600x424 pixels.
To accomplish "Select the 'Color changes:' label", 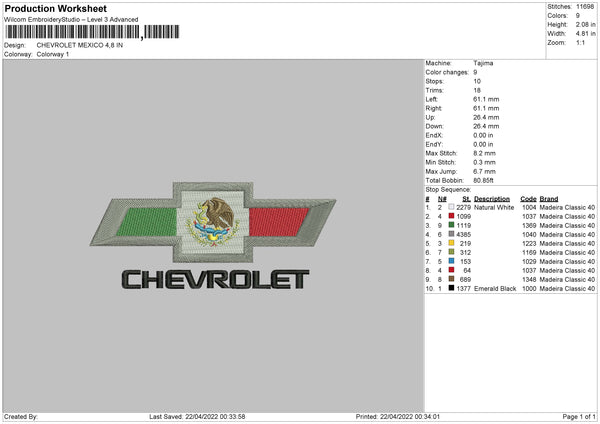I will [x=447, y=72].
